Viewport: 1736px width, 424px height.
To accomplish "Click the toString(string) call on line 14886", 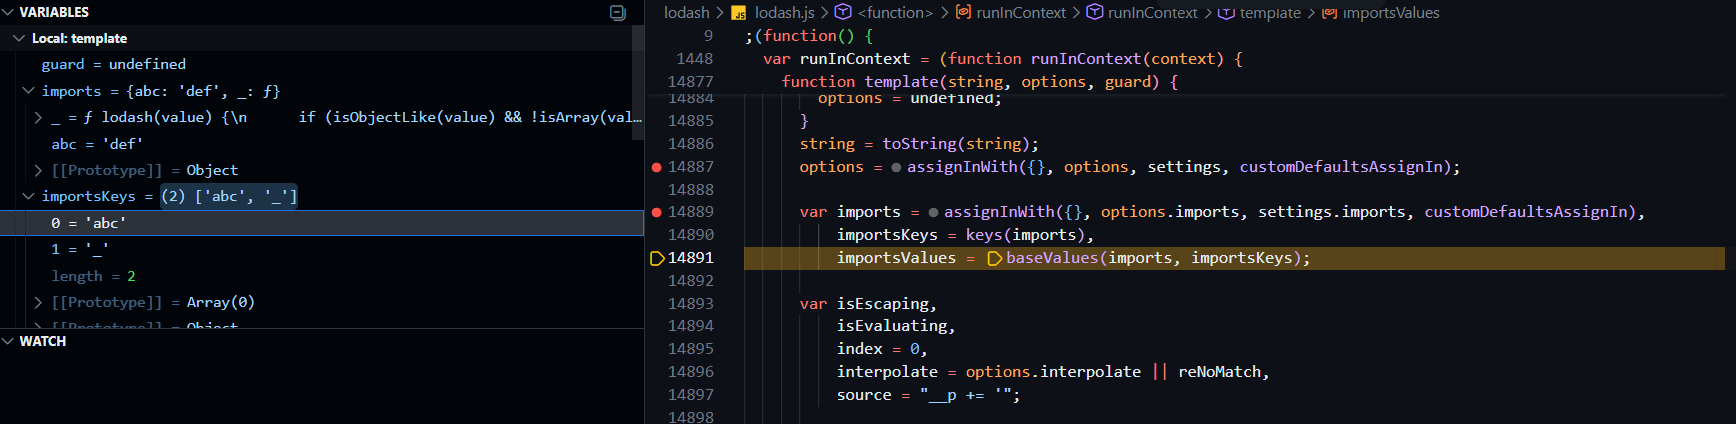I will [x=956, y=144].
